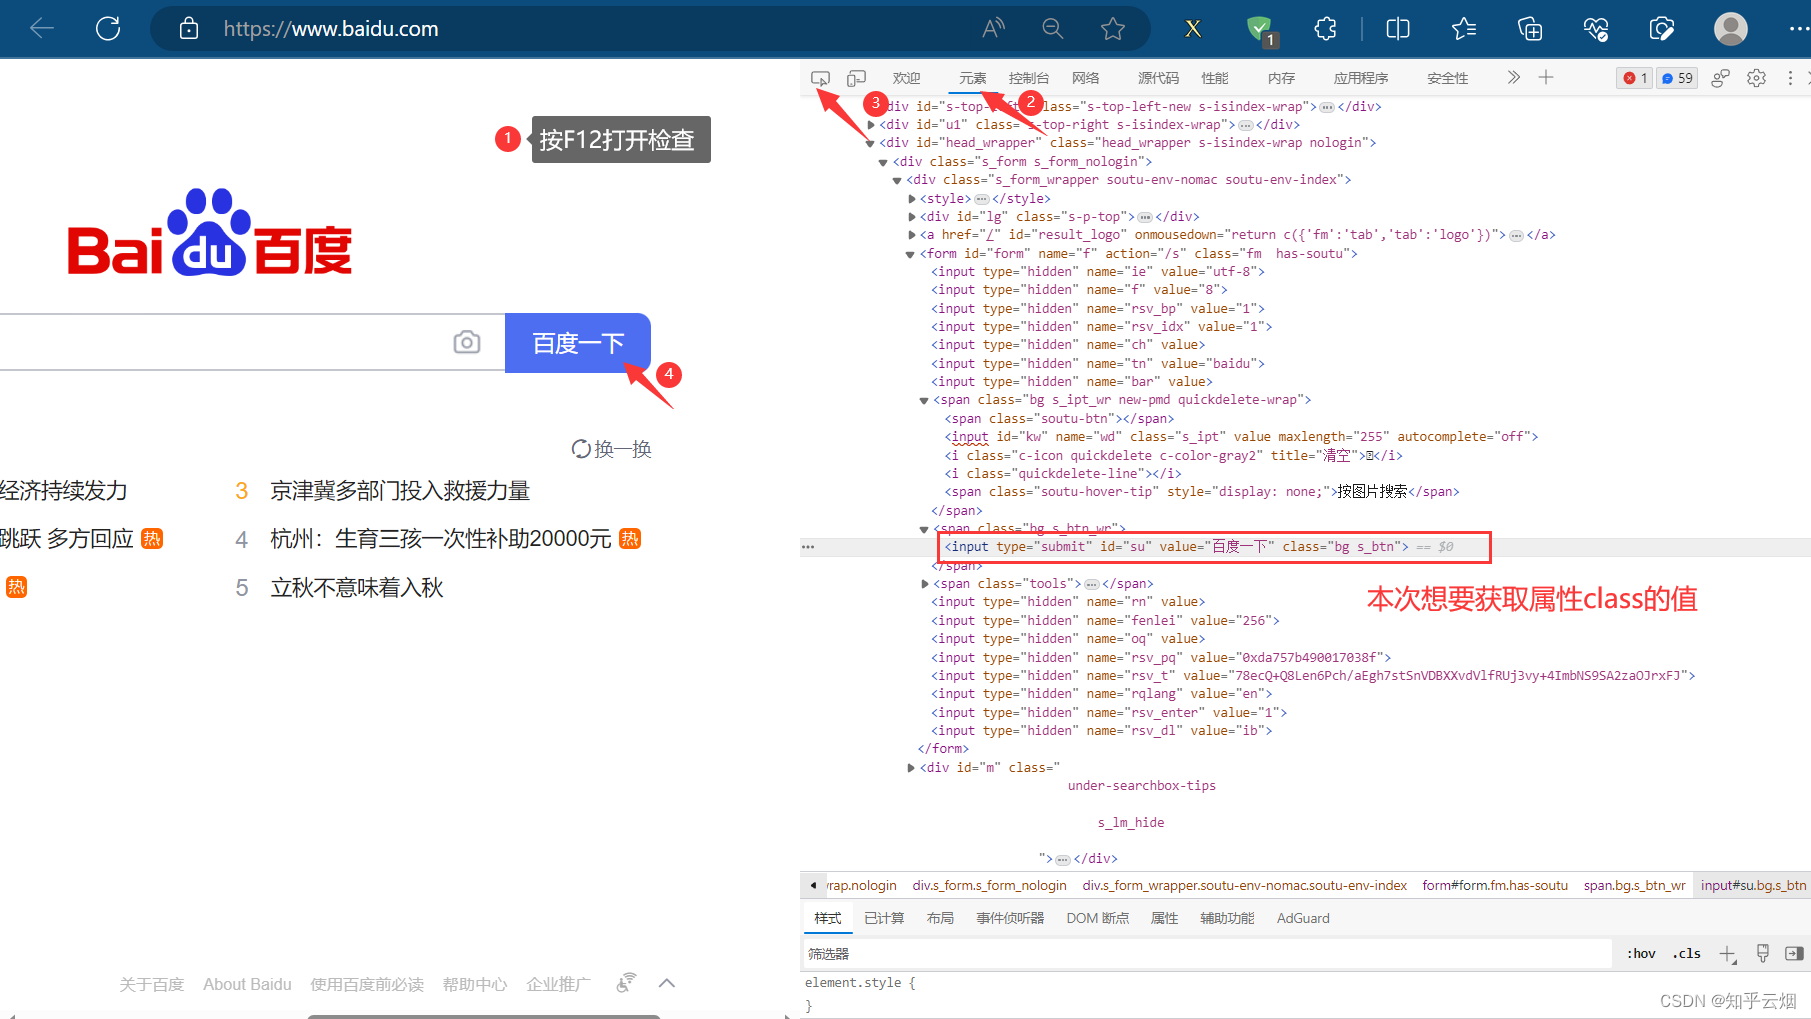Select the input id="su" element row
Viewport: 1811px width, 1019px height.
click(1305, 547)
